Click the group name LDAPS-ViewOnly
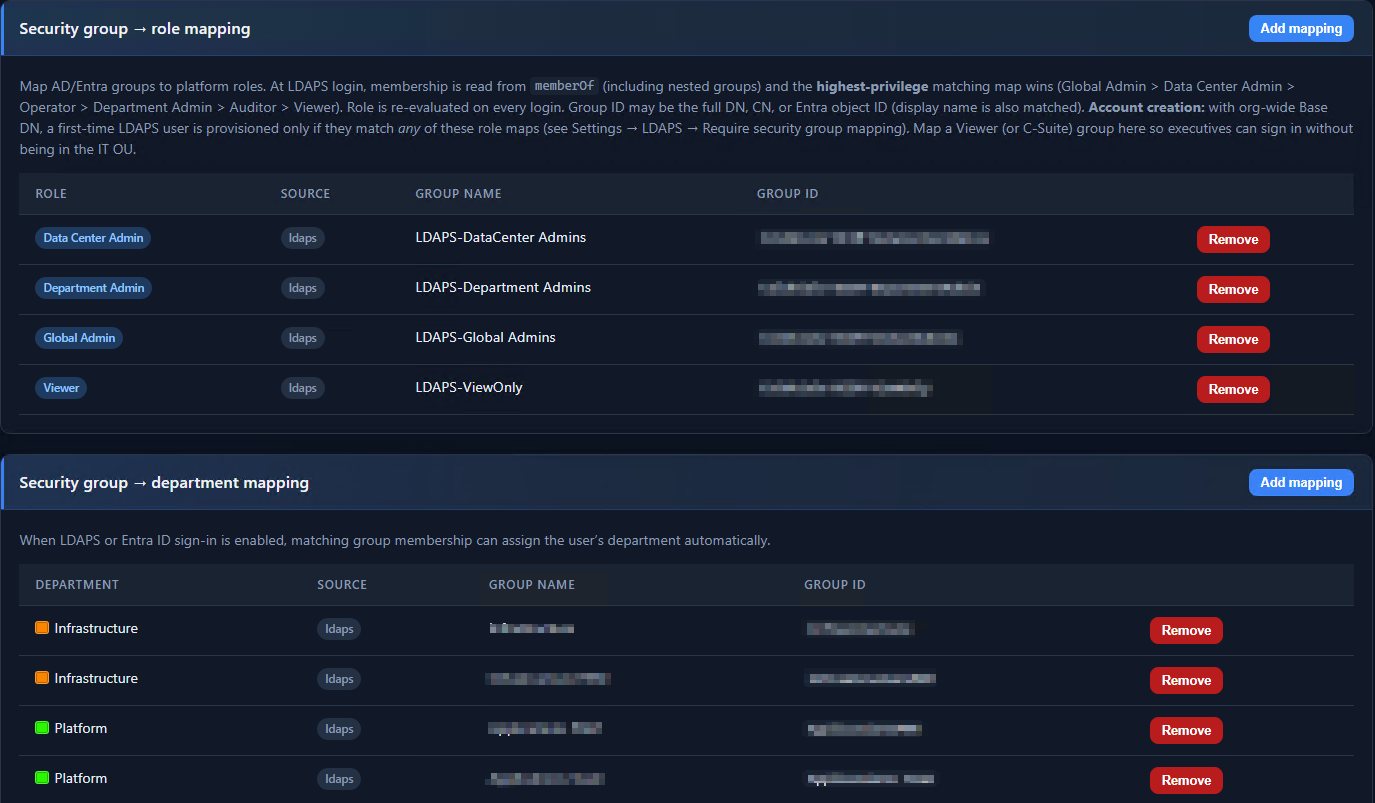 point(469,387)
